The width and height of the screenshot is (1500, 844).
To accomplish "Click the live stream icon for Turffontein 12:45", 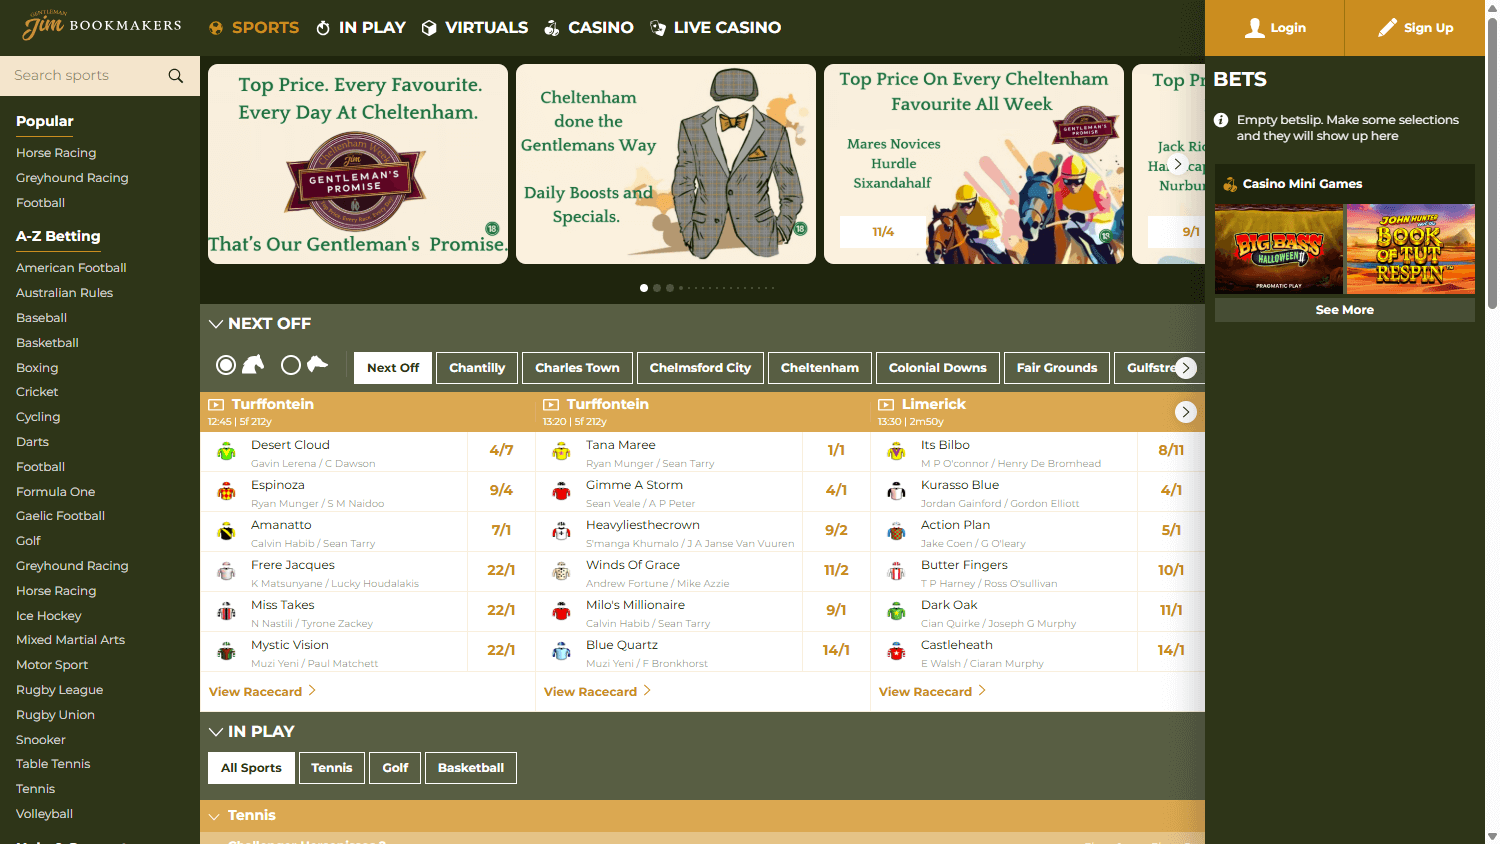I will click(216, 405).
